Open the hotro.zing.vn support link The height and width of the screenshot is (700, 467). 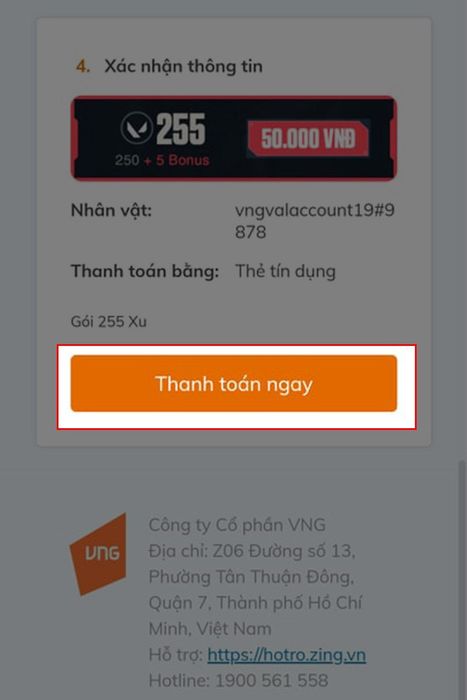pyautogui.click(x=287, y=655)
